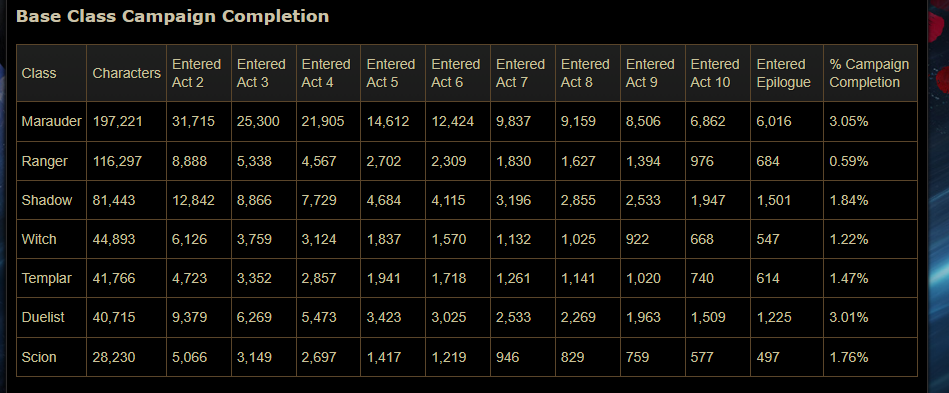Select the Entered Act 6 header

(x=458, y=73)
